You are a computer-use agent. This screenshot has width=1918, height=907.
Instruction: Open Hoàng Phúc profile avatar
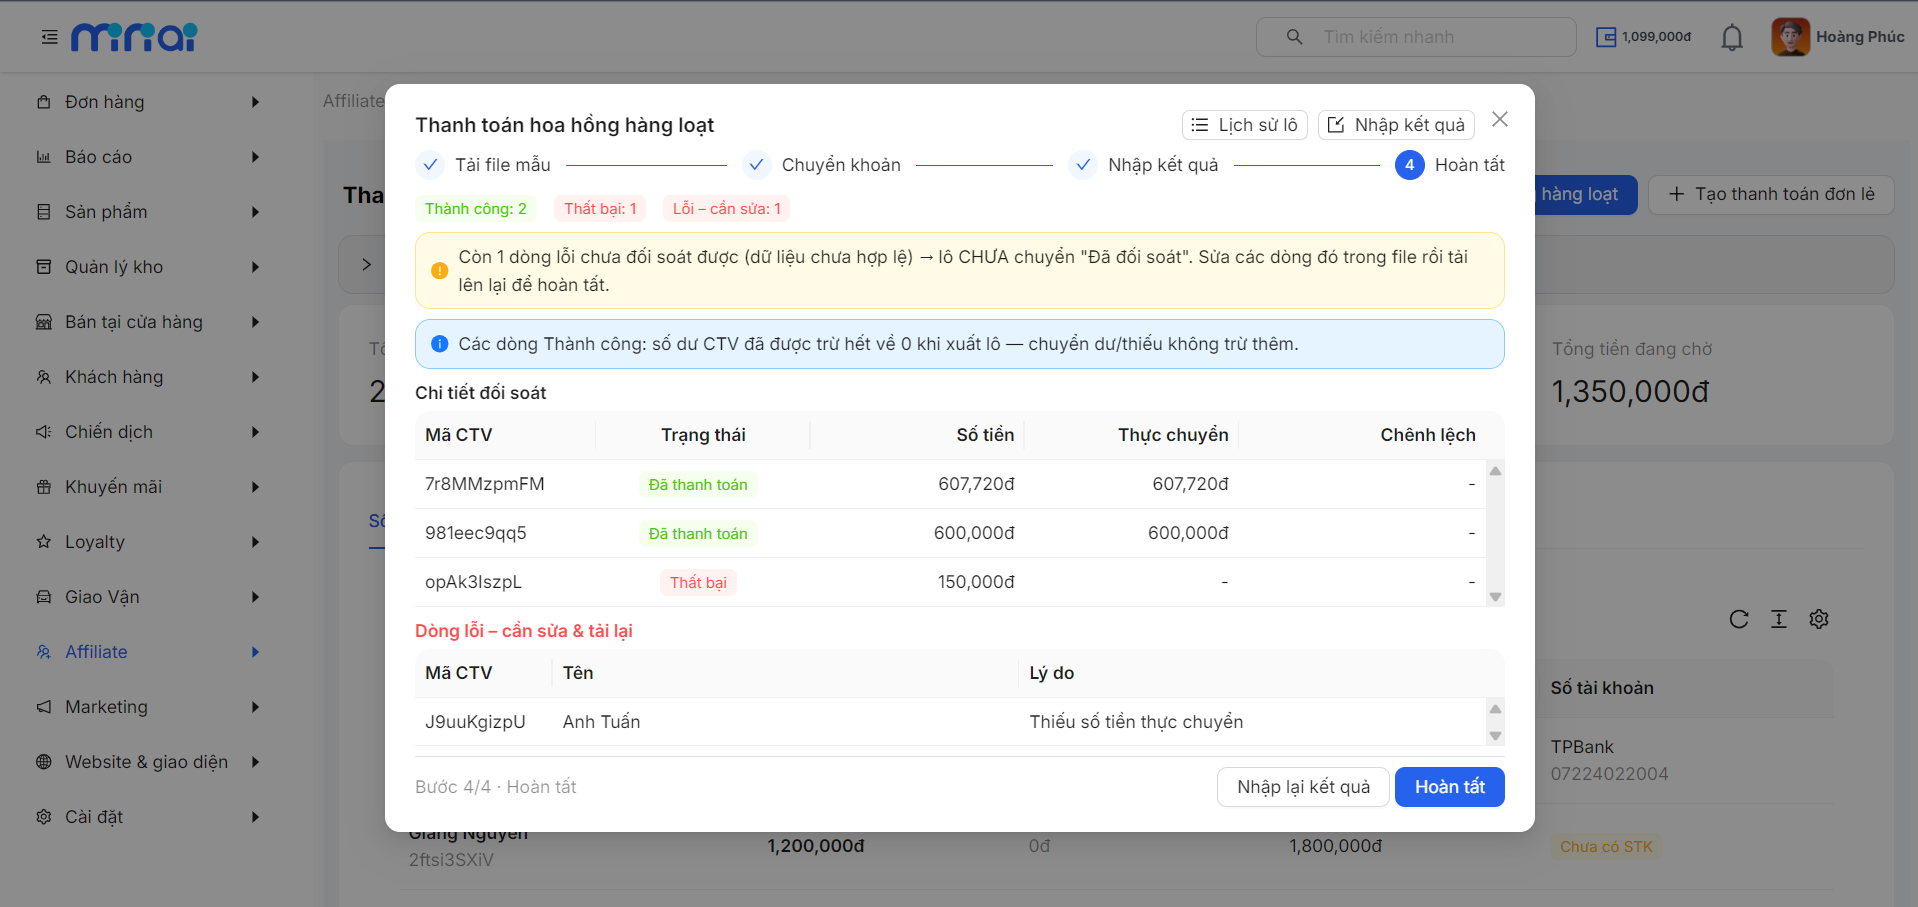tap(1790, 37)
